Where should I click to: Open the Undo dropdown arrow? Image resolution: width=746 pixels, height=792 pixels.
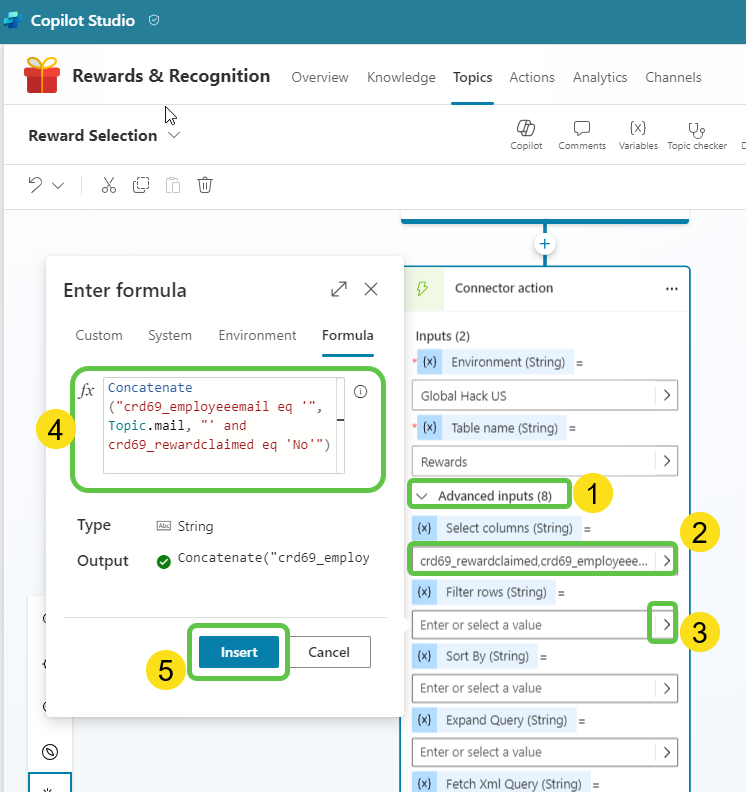[x=58, y=185]
